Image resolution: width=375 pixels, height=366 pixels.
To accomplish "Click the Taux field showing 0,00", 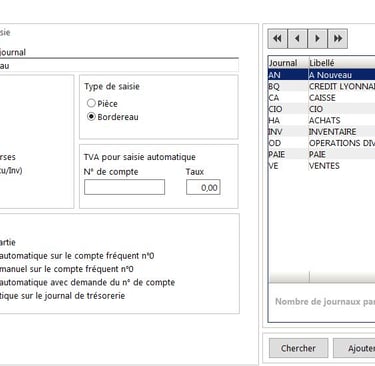I will pyautogui.click(x=203, y=187).
